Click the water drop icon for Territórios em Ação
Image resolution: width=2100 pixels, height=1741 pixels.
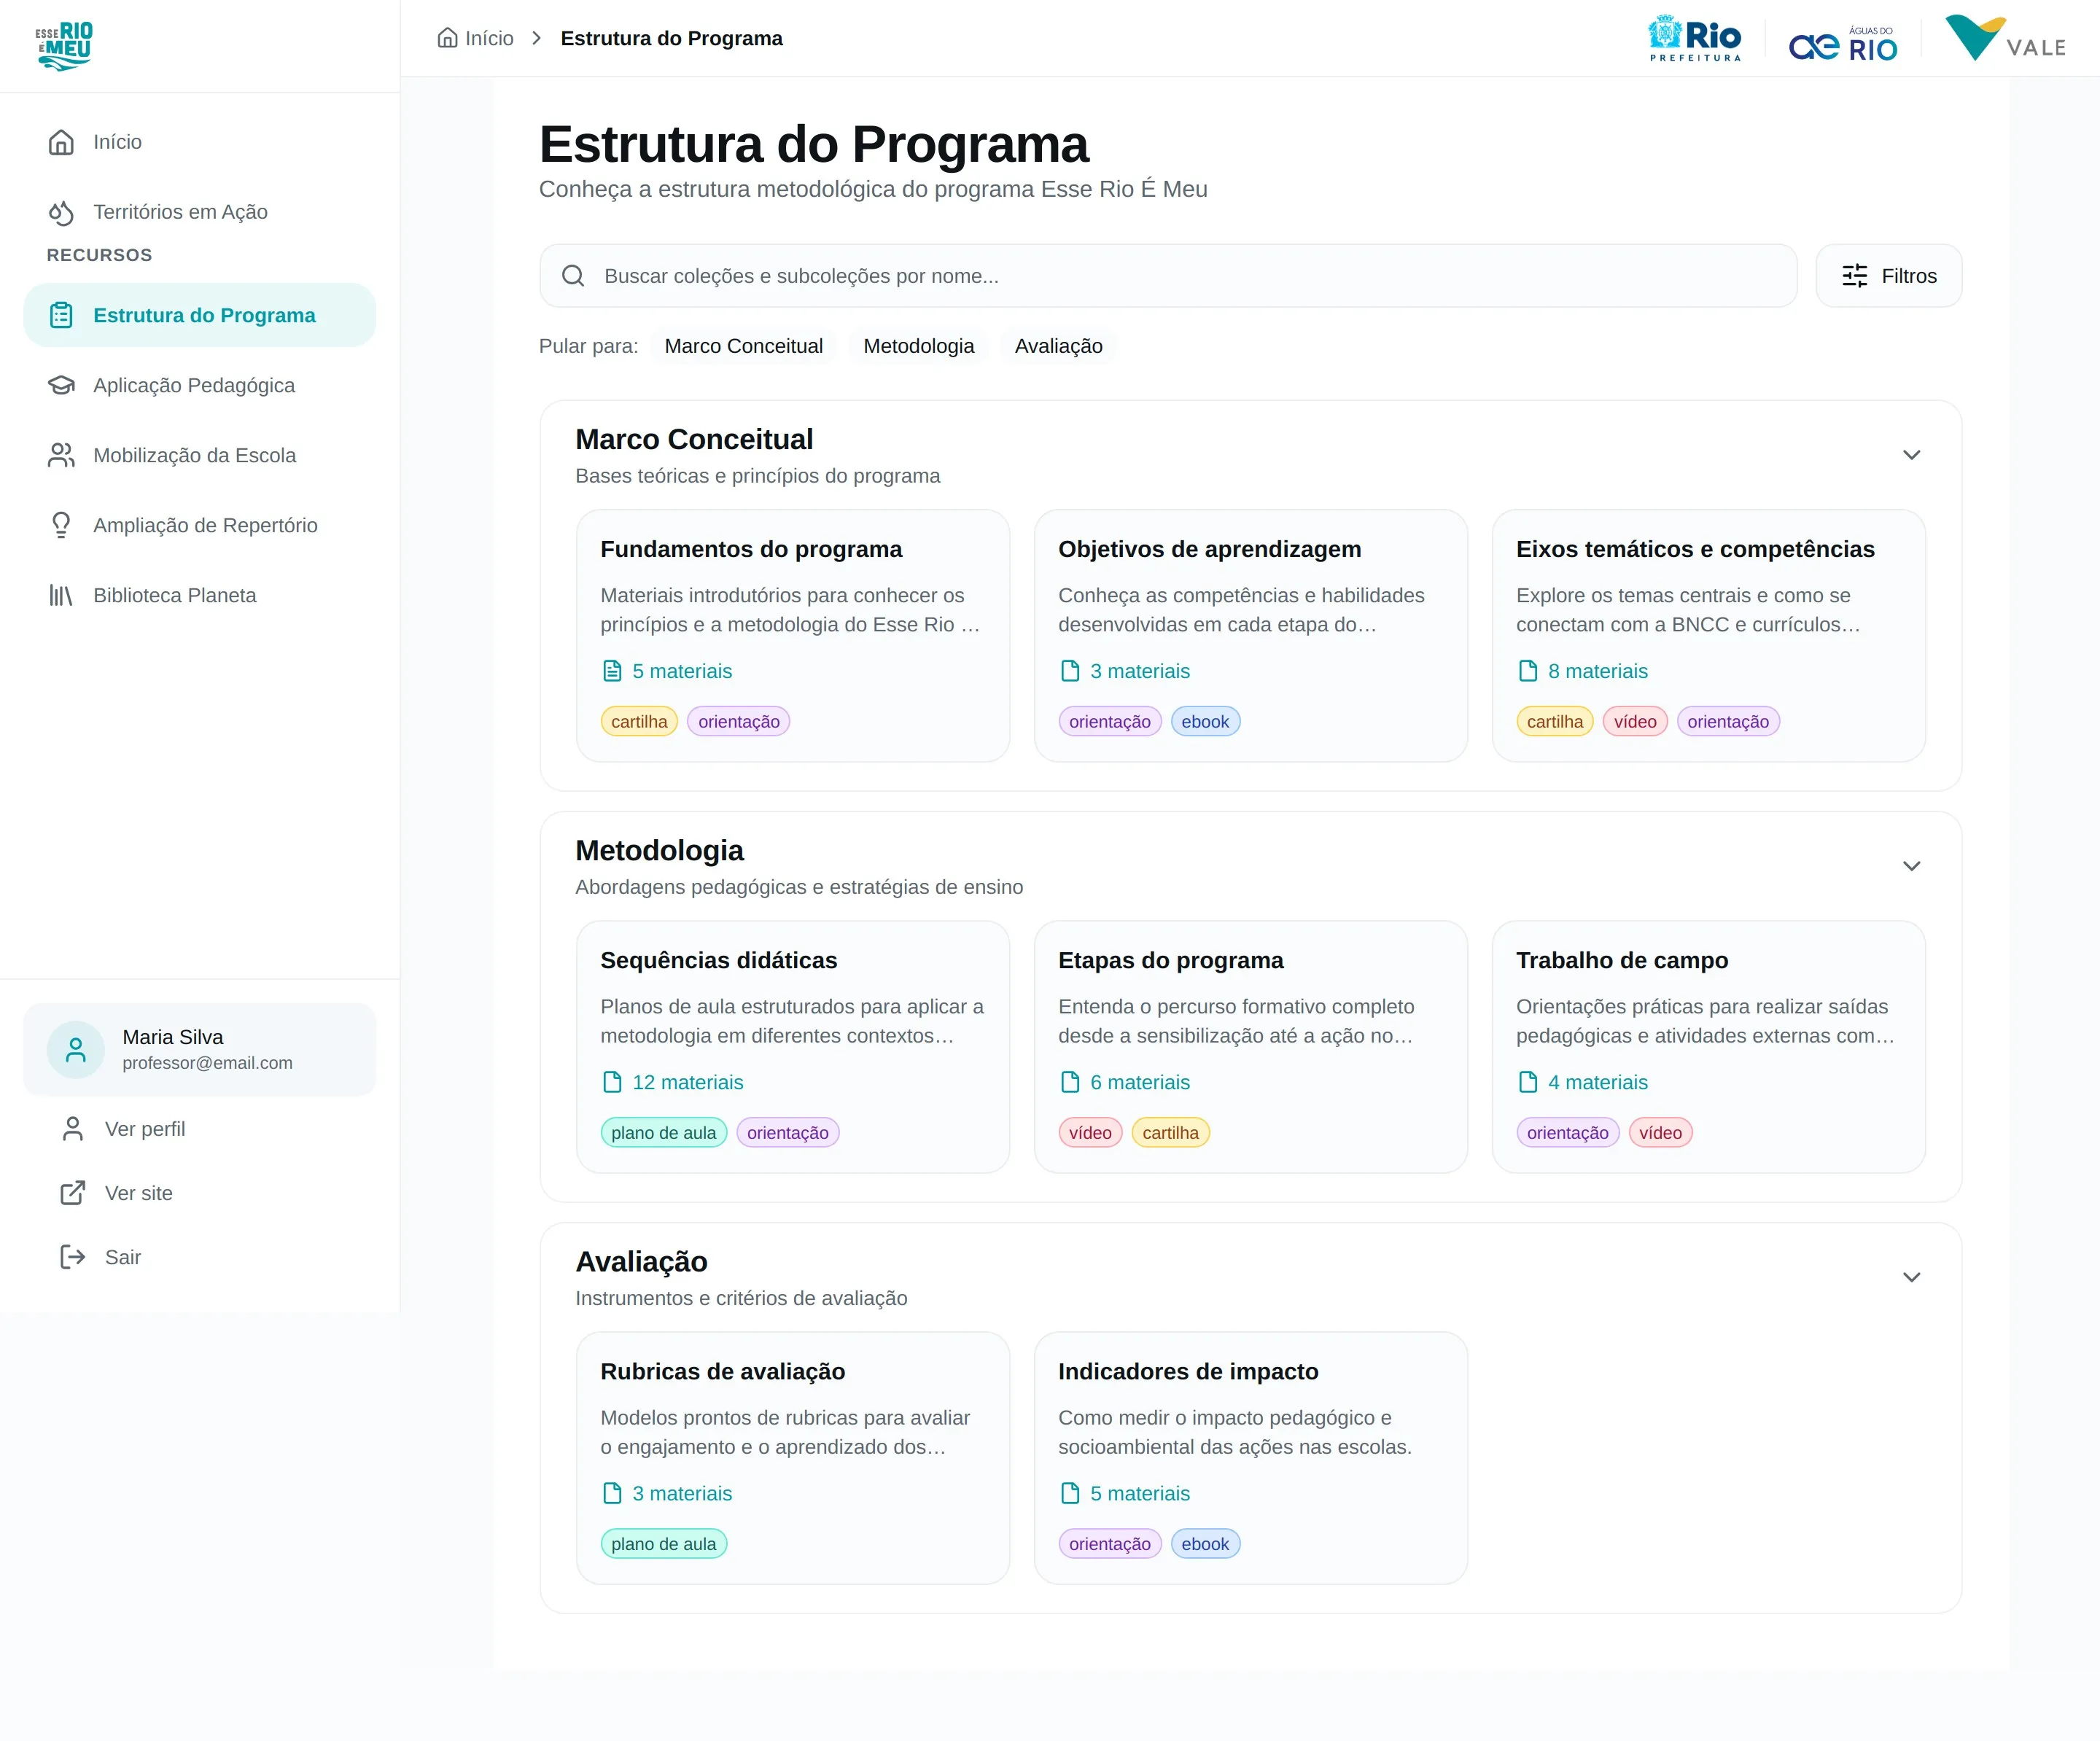pyautogui.click(x=61, y=212)
